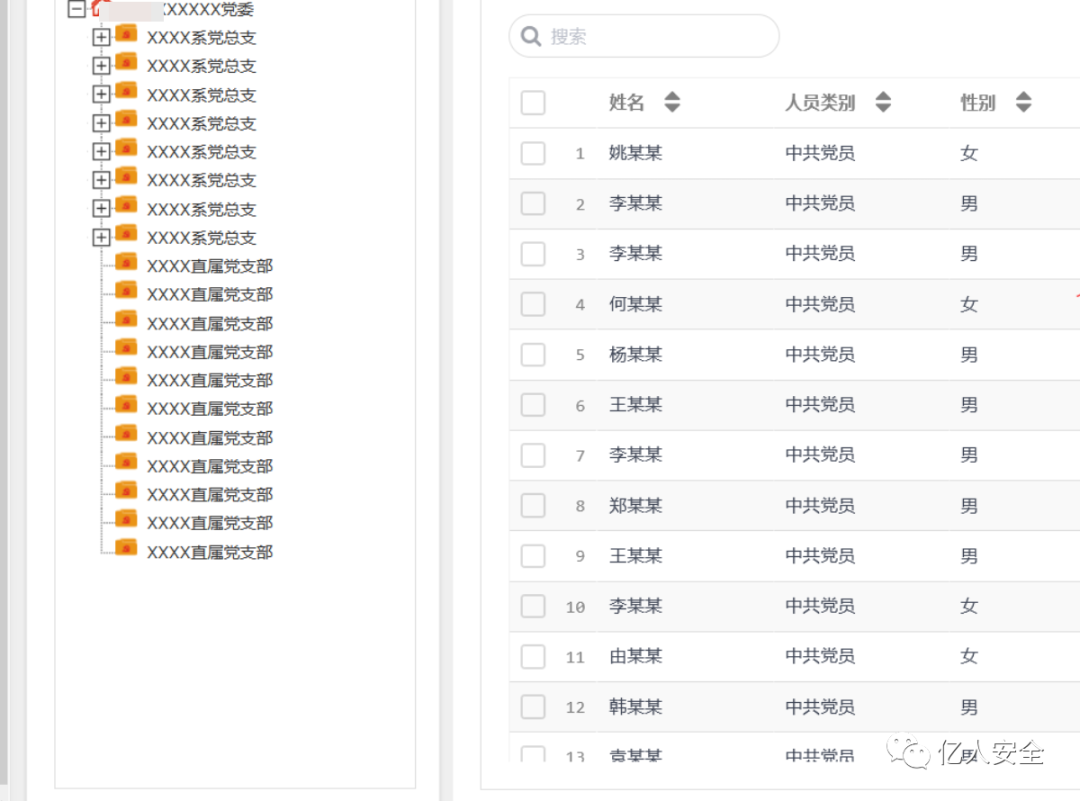Select the second XXXX直属党支部 tree item
Viewport: 1080px width, 801px height.
pyautogui.click(x=210, y=294)
